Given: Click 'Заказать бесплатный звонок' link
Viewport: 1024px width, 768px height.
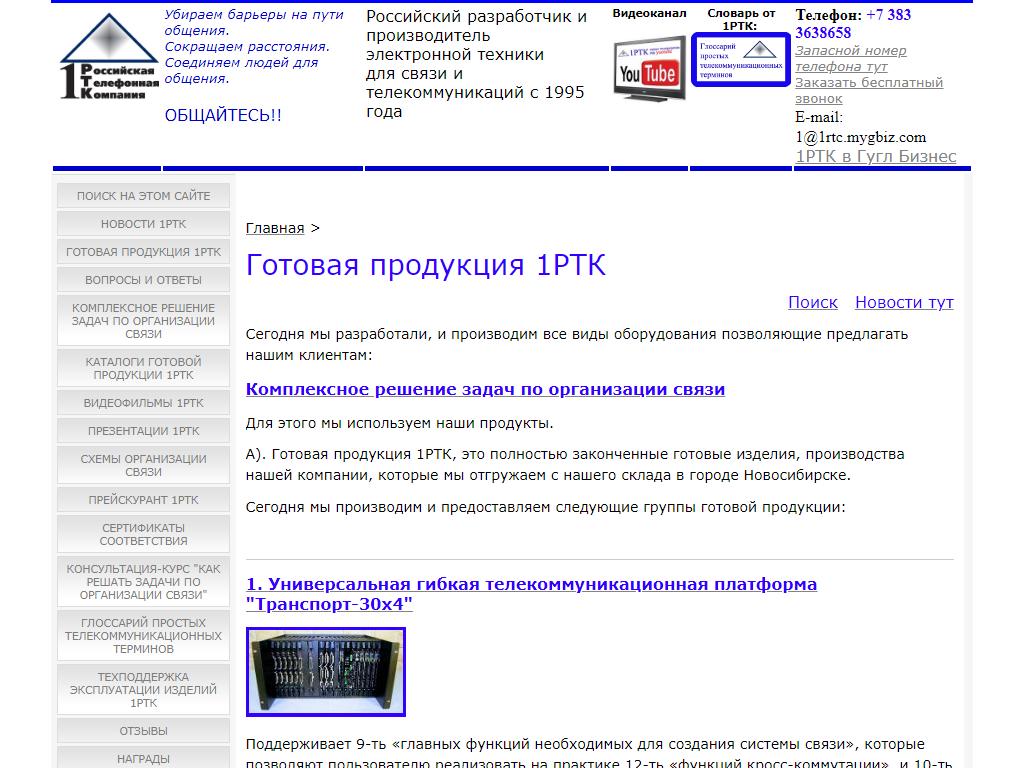Looking at the screenshot, I should pyautogui.click(x=868, y=90).
